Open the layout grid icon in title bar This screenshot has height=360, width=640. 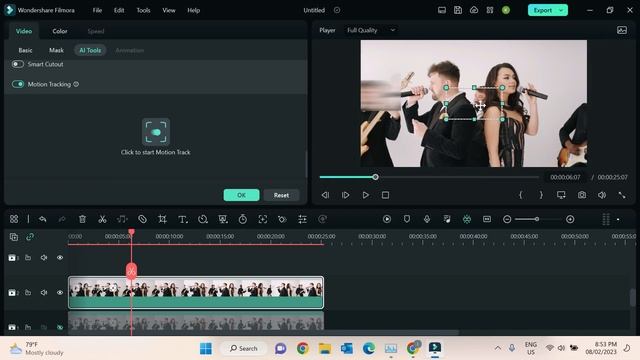point(490,10)
